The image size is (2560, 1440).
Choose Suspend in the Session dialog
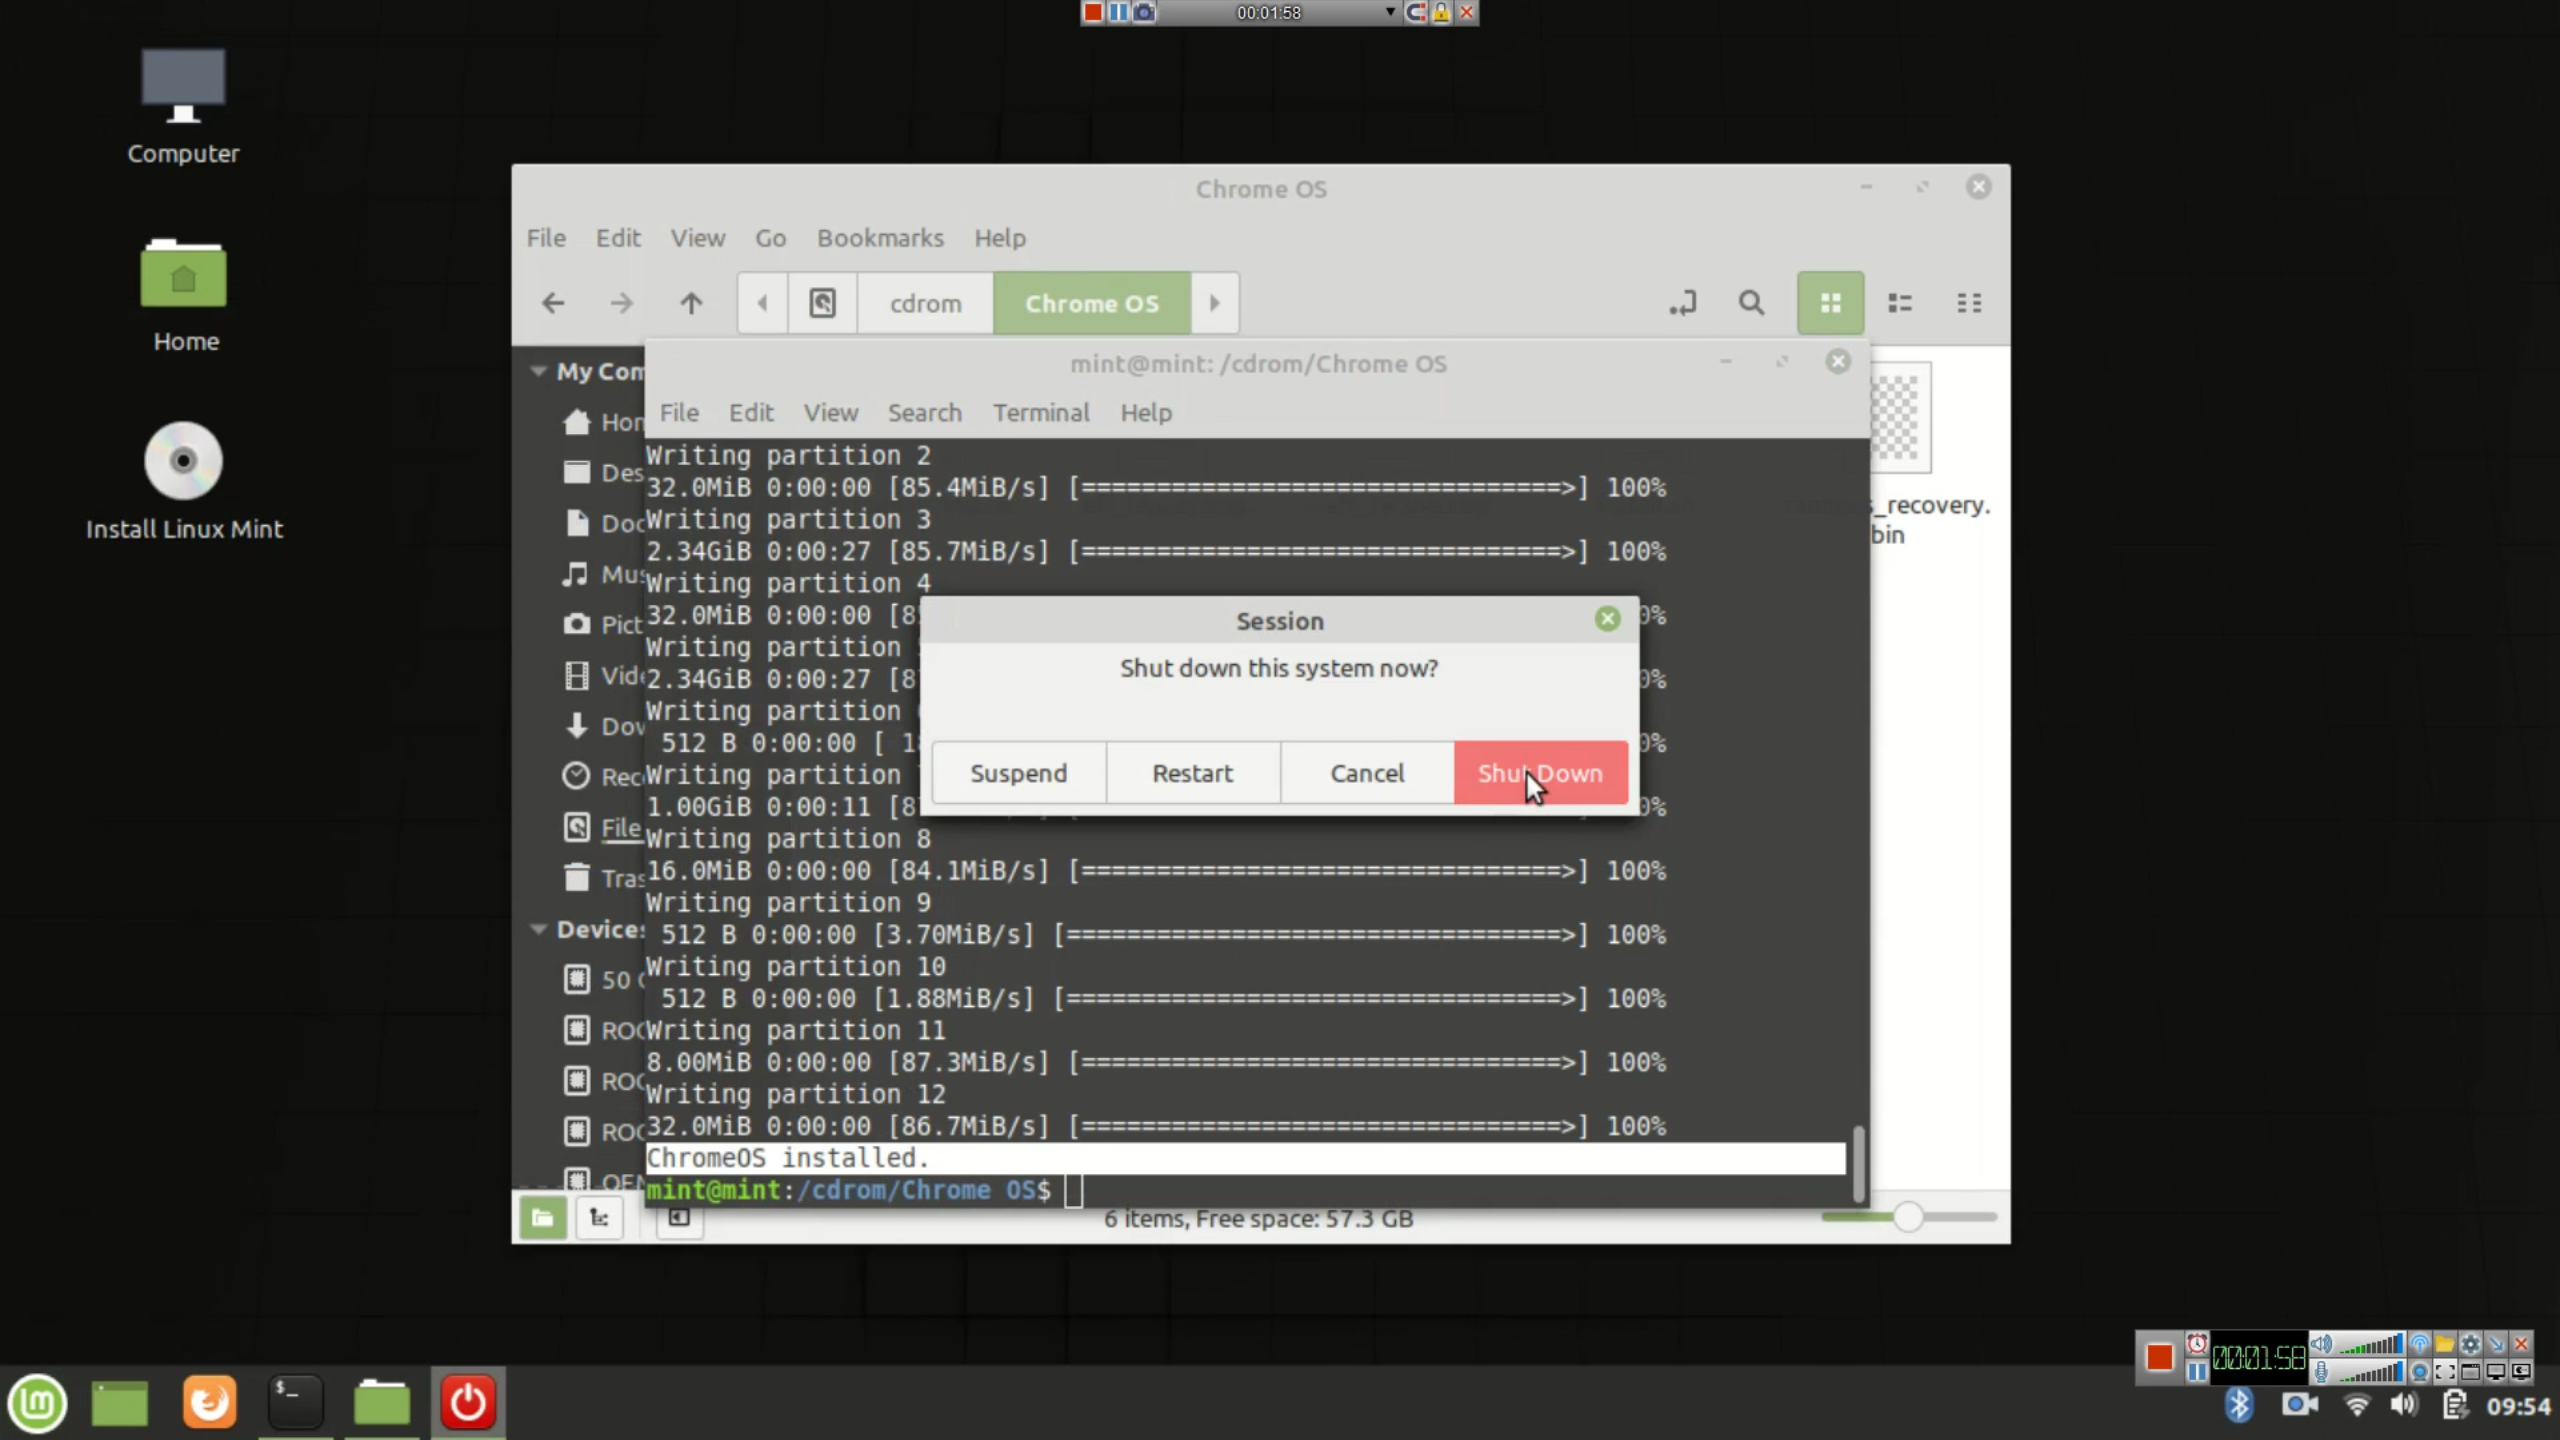click(x=1018, y=772)
